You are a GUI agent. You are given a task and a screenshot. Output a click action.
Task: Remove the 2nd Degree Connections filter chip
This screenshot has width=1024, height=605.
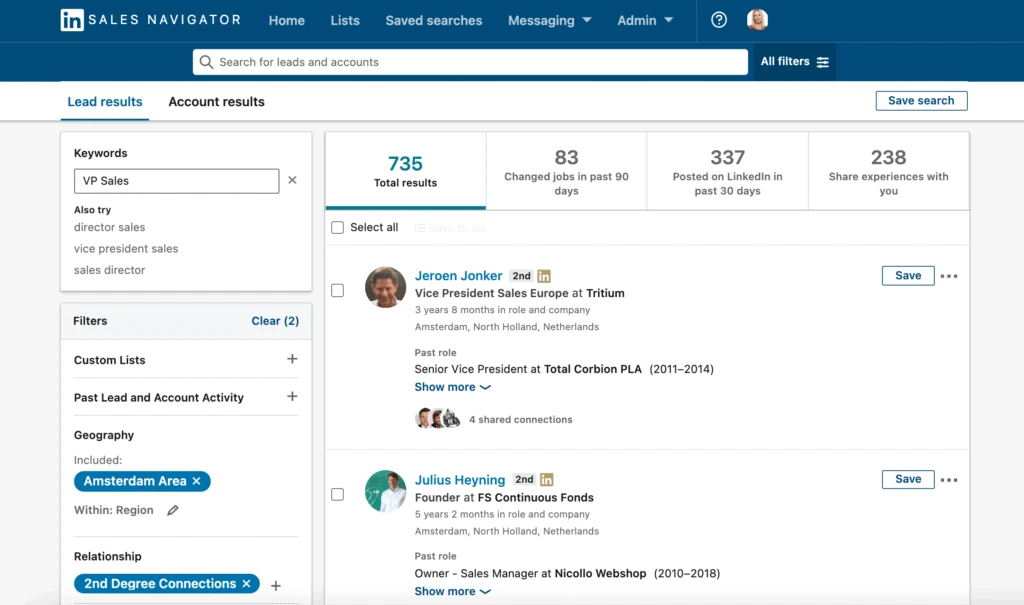[x=246, y=583]
